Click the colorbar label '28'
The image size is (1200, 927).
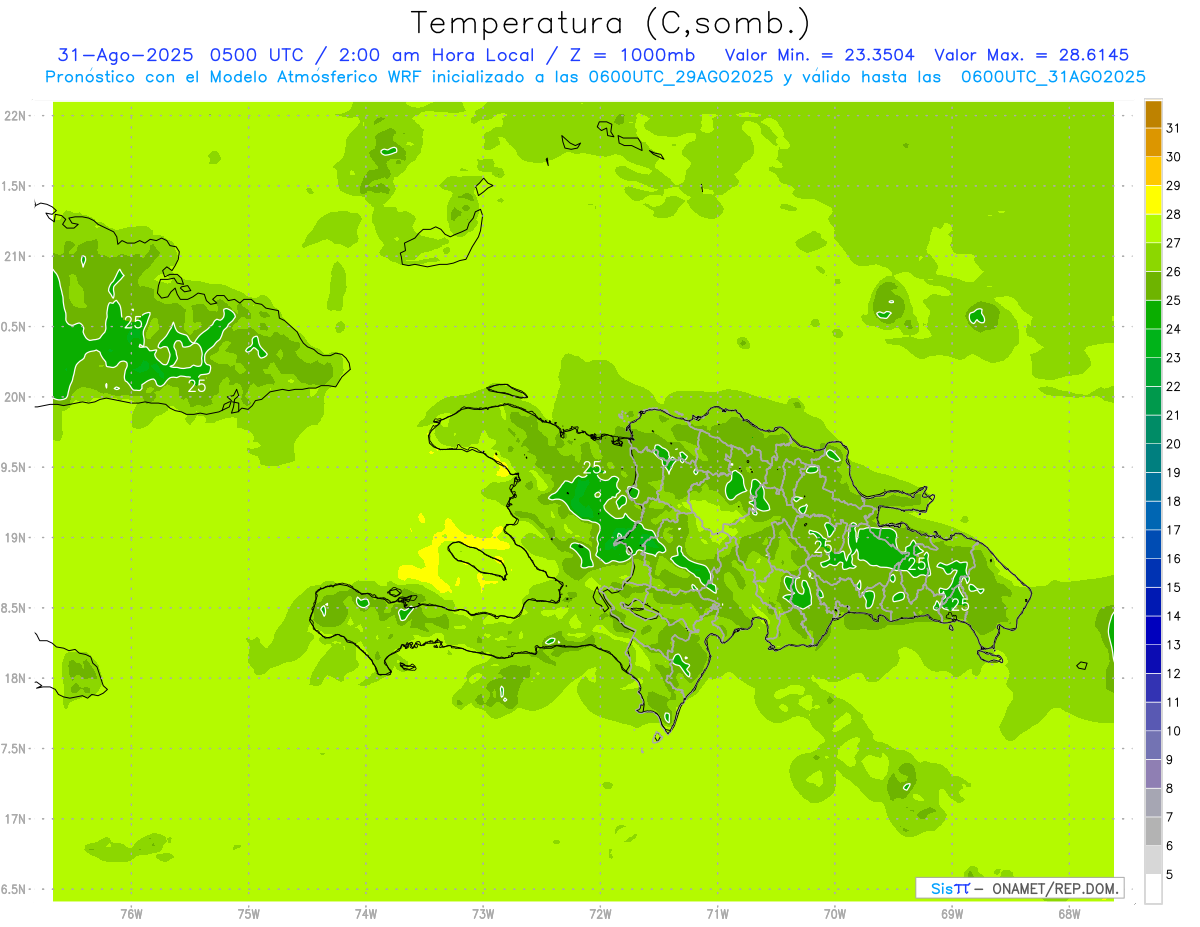tap(1174, 215)
